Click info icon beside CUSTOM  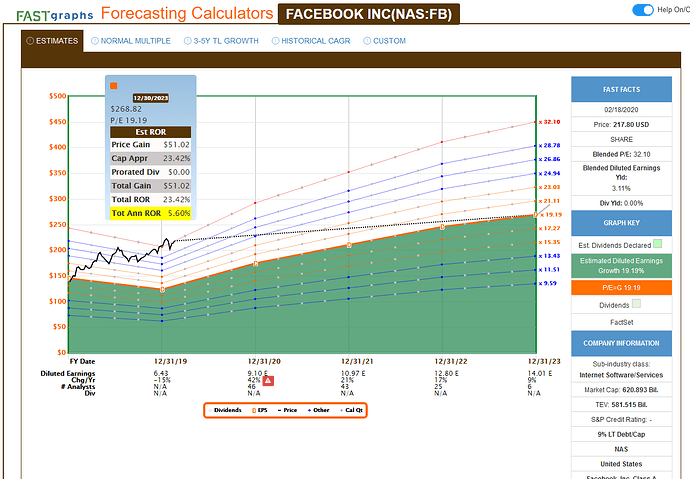click(367, 41)
